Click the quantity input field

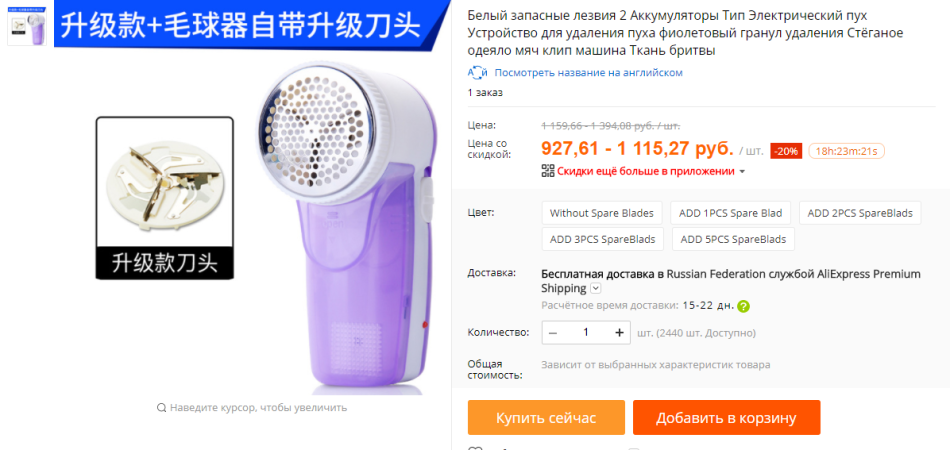tap(586, 333)
